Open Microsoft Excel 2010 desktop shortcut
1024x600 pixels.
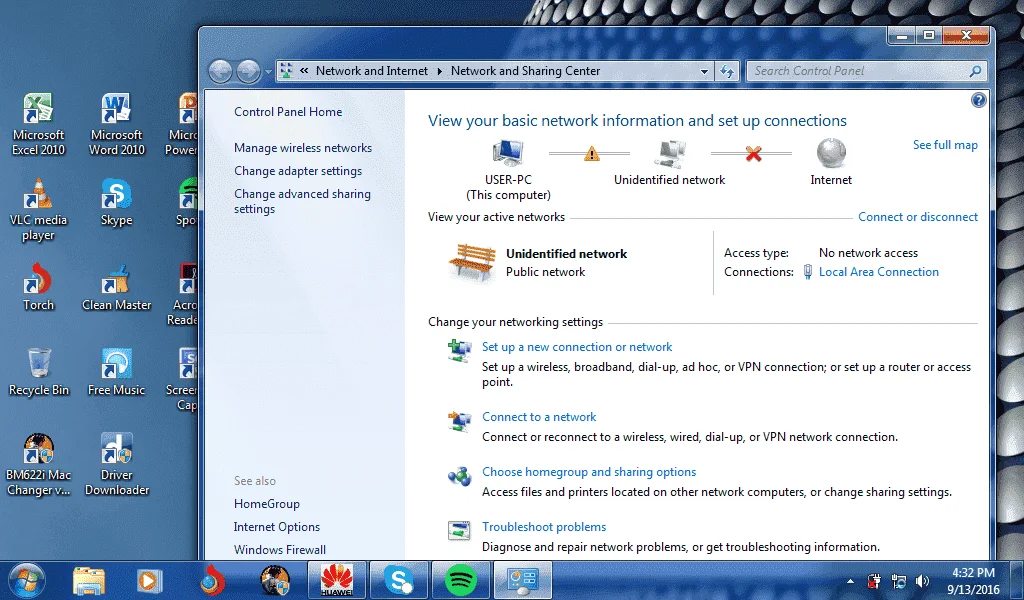pyautogui.click(x=39, y=124)
